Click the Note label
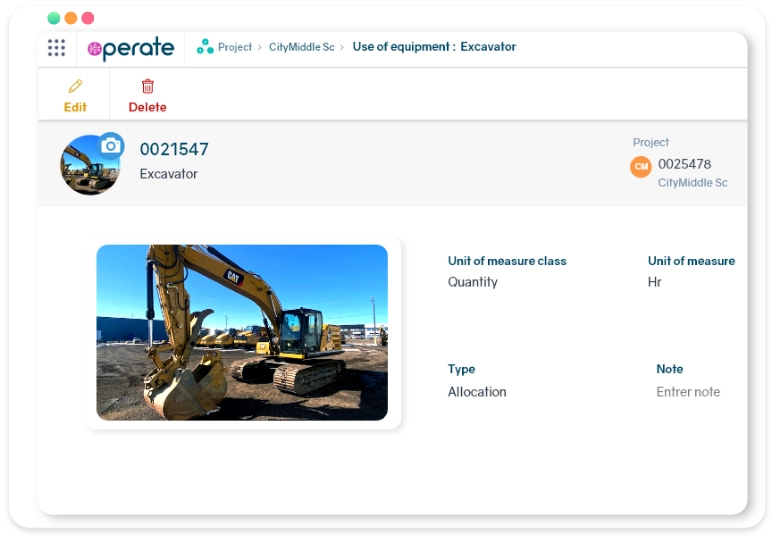Image resolution: width=775 pixels, height=540 pixels. 670,369
